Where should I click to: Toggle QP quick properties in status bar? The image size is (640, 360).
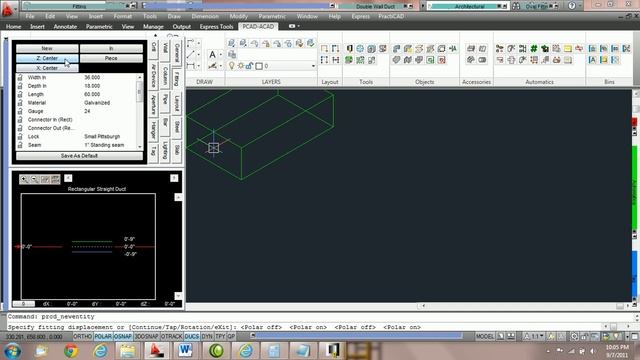coord(231,336)
